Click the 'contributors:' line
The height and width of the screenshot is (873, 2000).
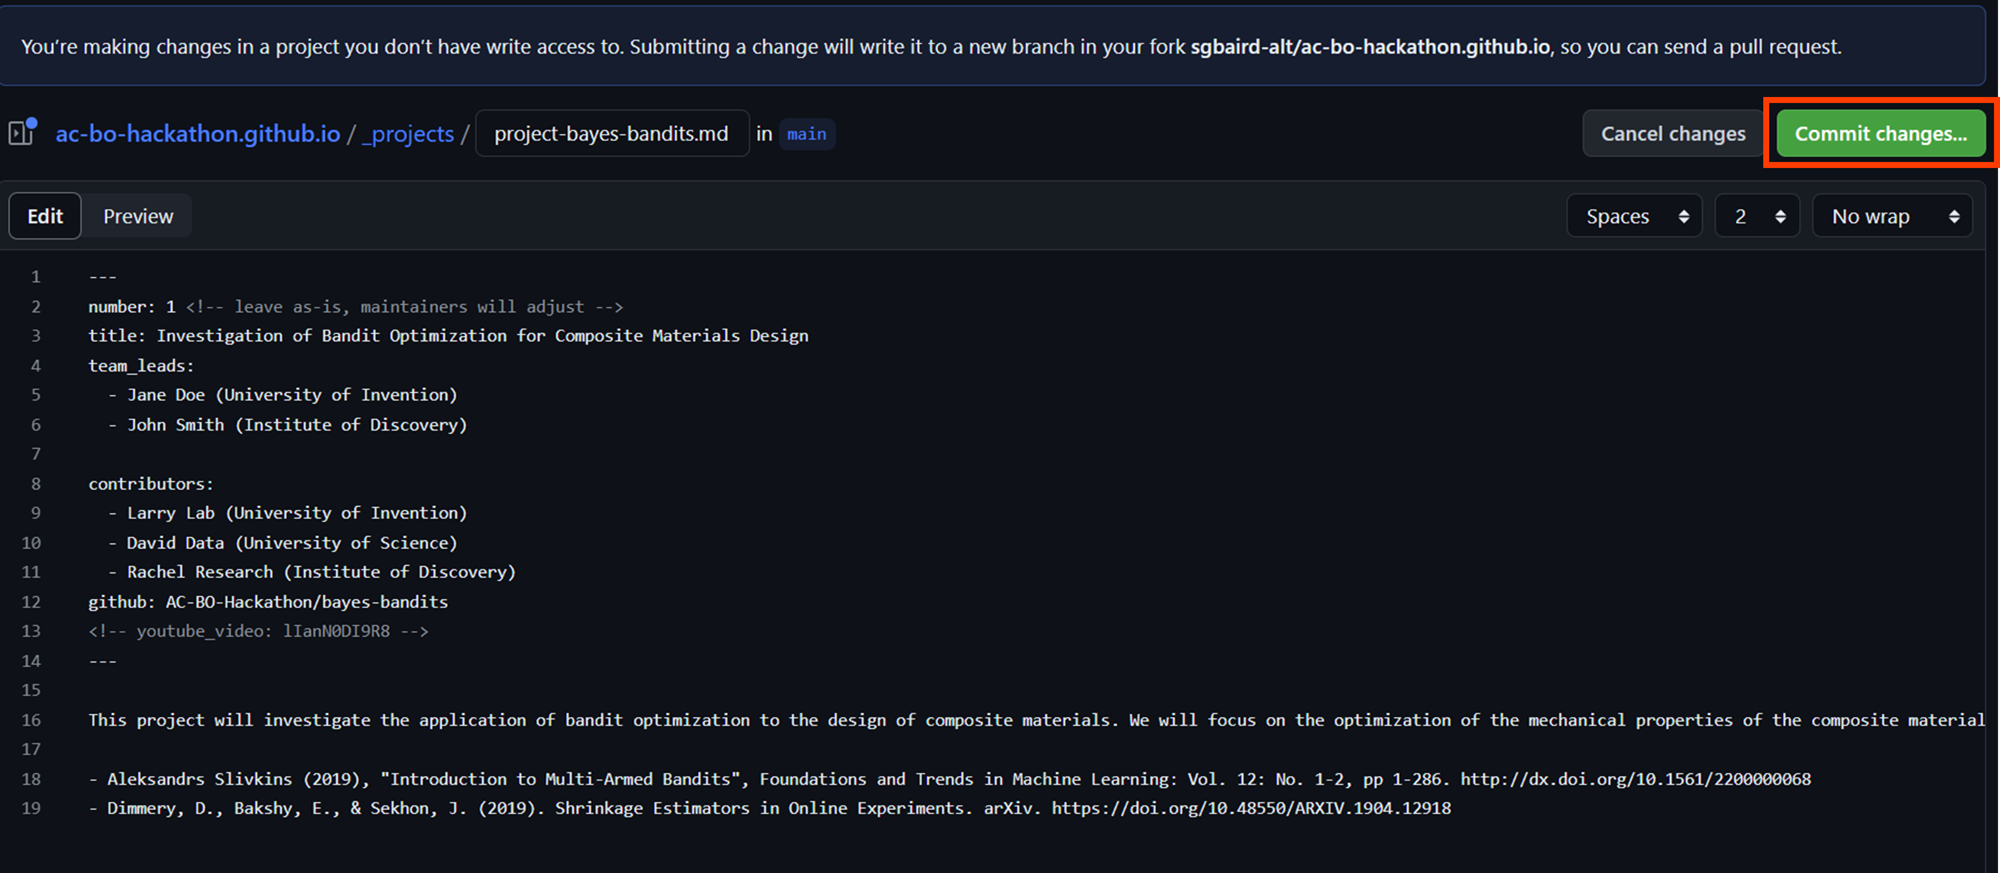pyautogui.click(x=151, y=484)
